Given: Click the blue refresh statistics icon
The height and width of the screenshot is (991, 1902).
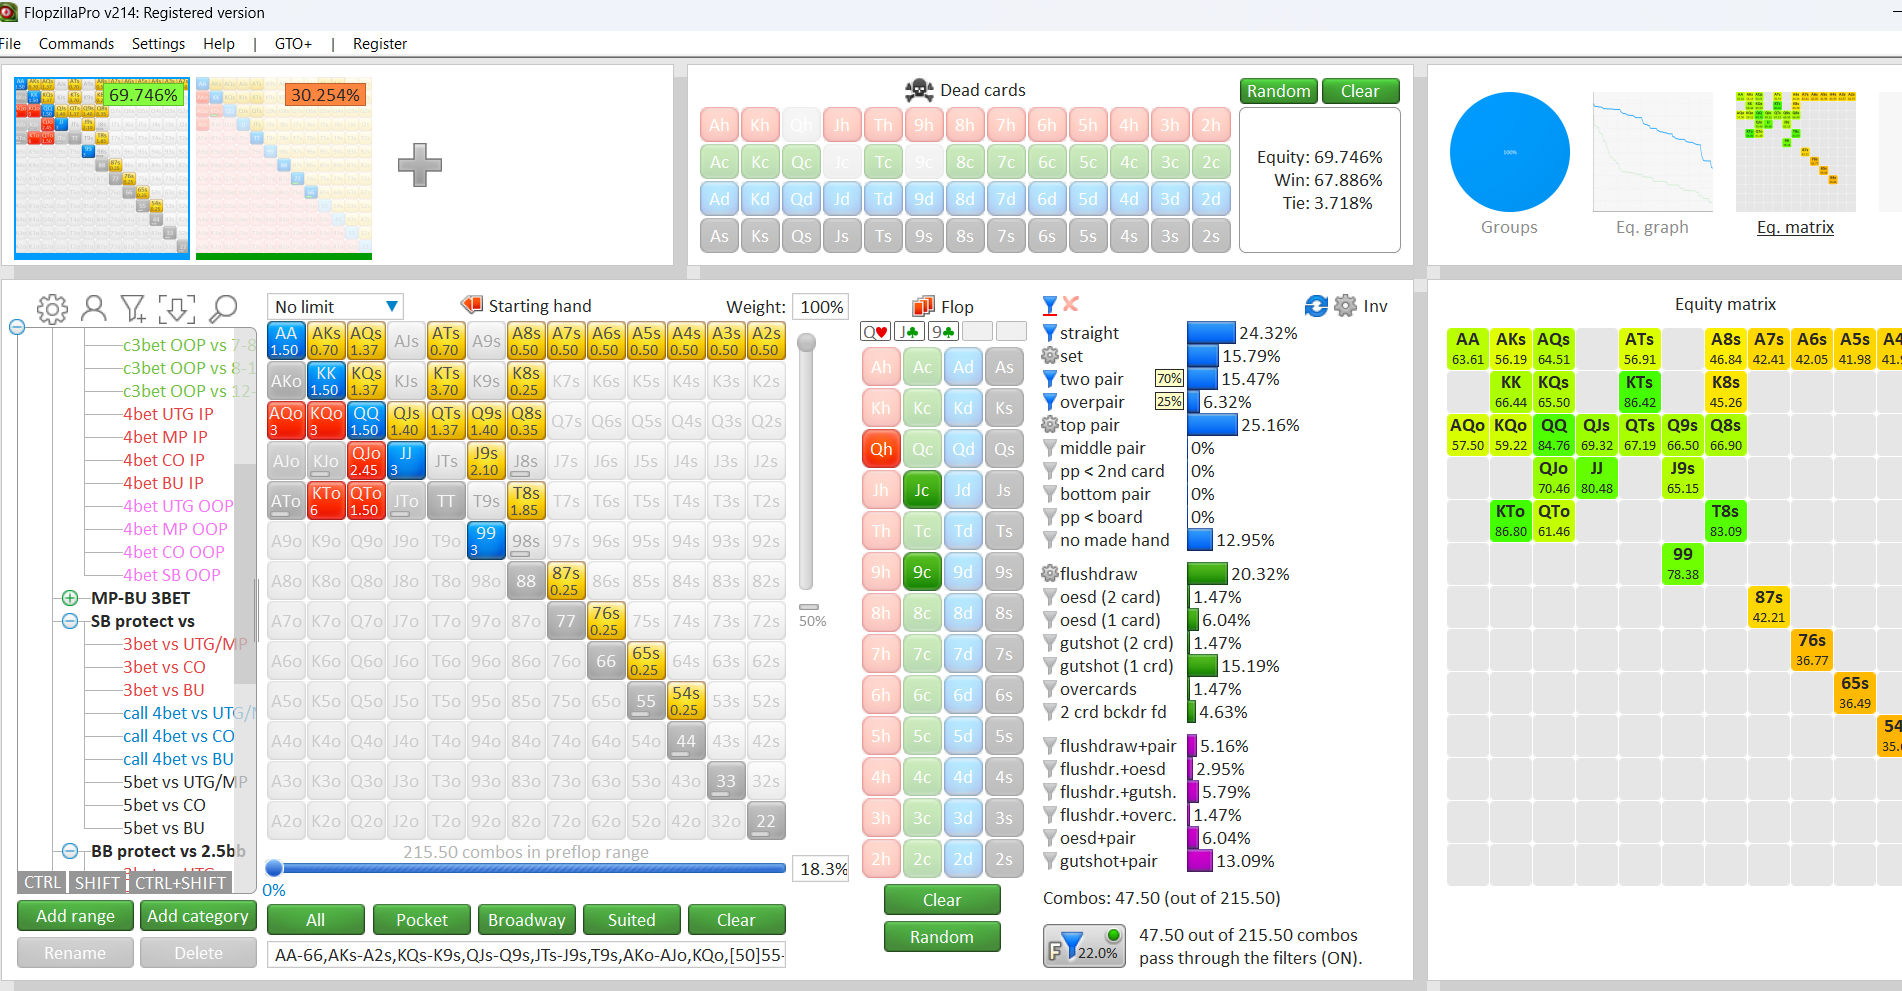Looking at the screenshot, I should [1316, 306].
